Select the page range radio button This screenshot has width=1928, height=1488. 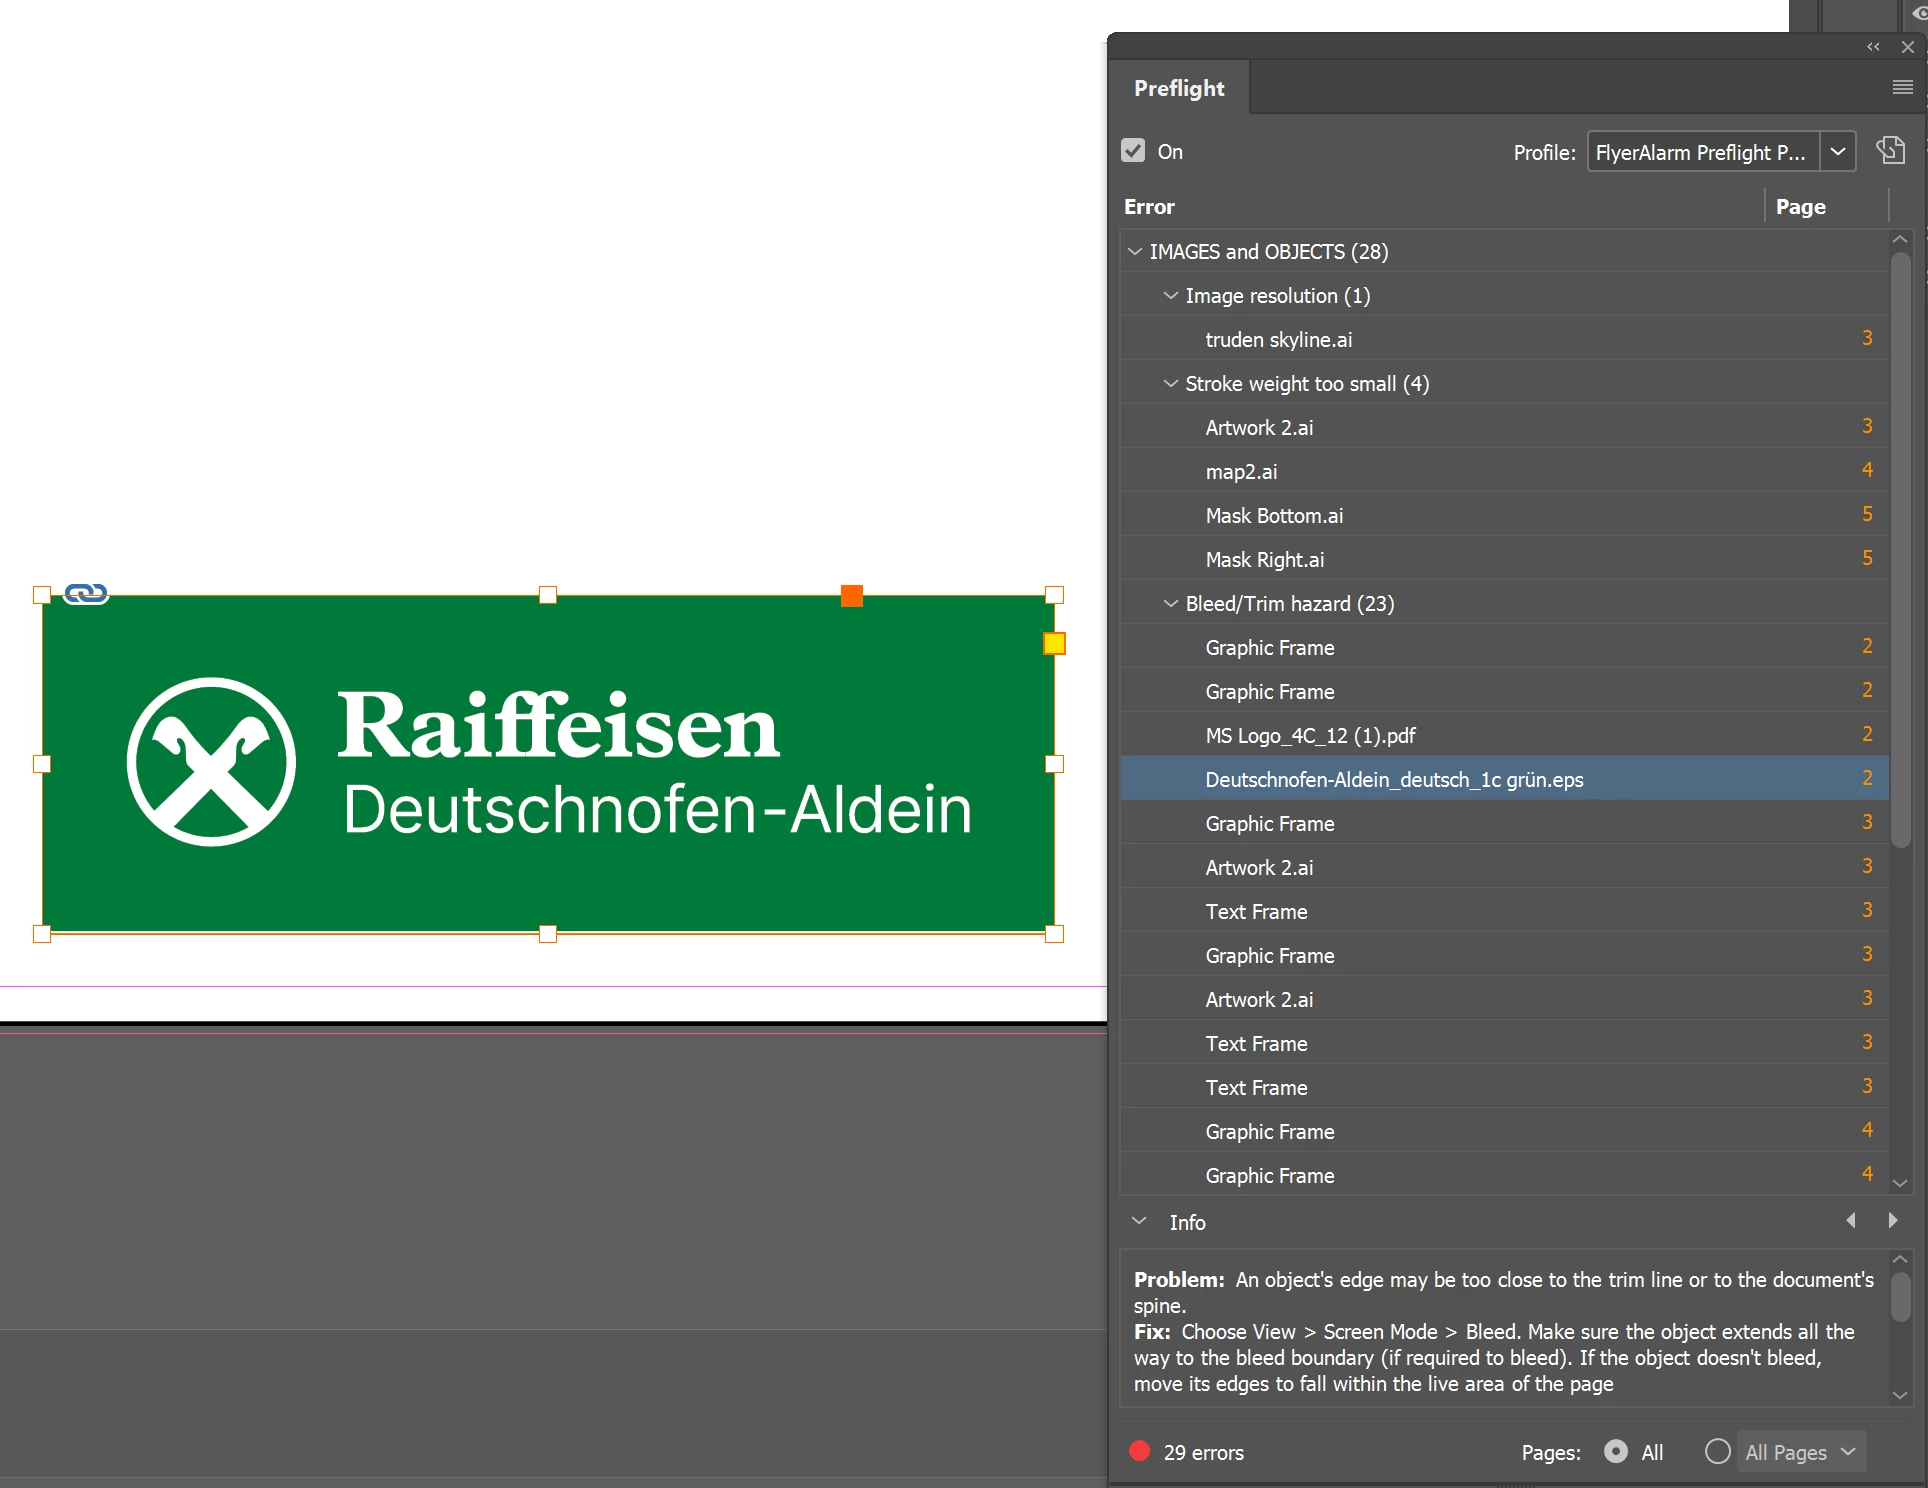pyautogui.click(x=1717, y=1451)
